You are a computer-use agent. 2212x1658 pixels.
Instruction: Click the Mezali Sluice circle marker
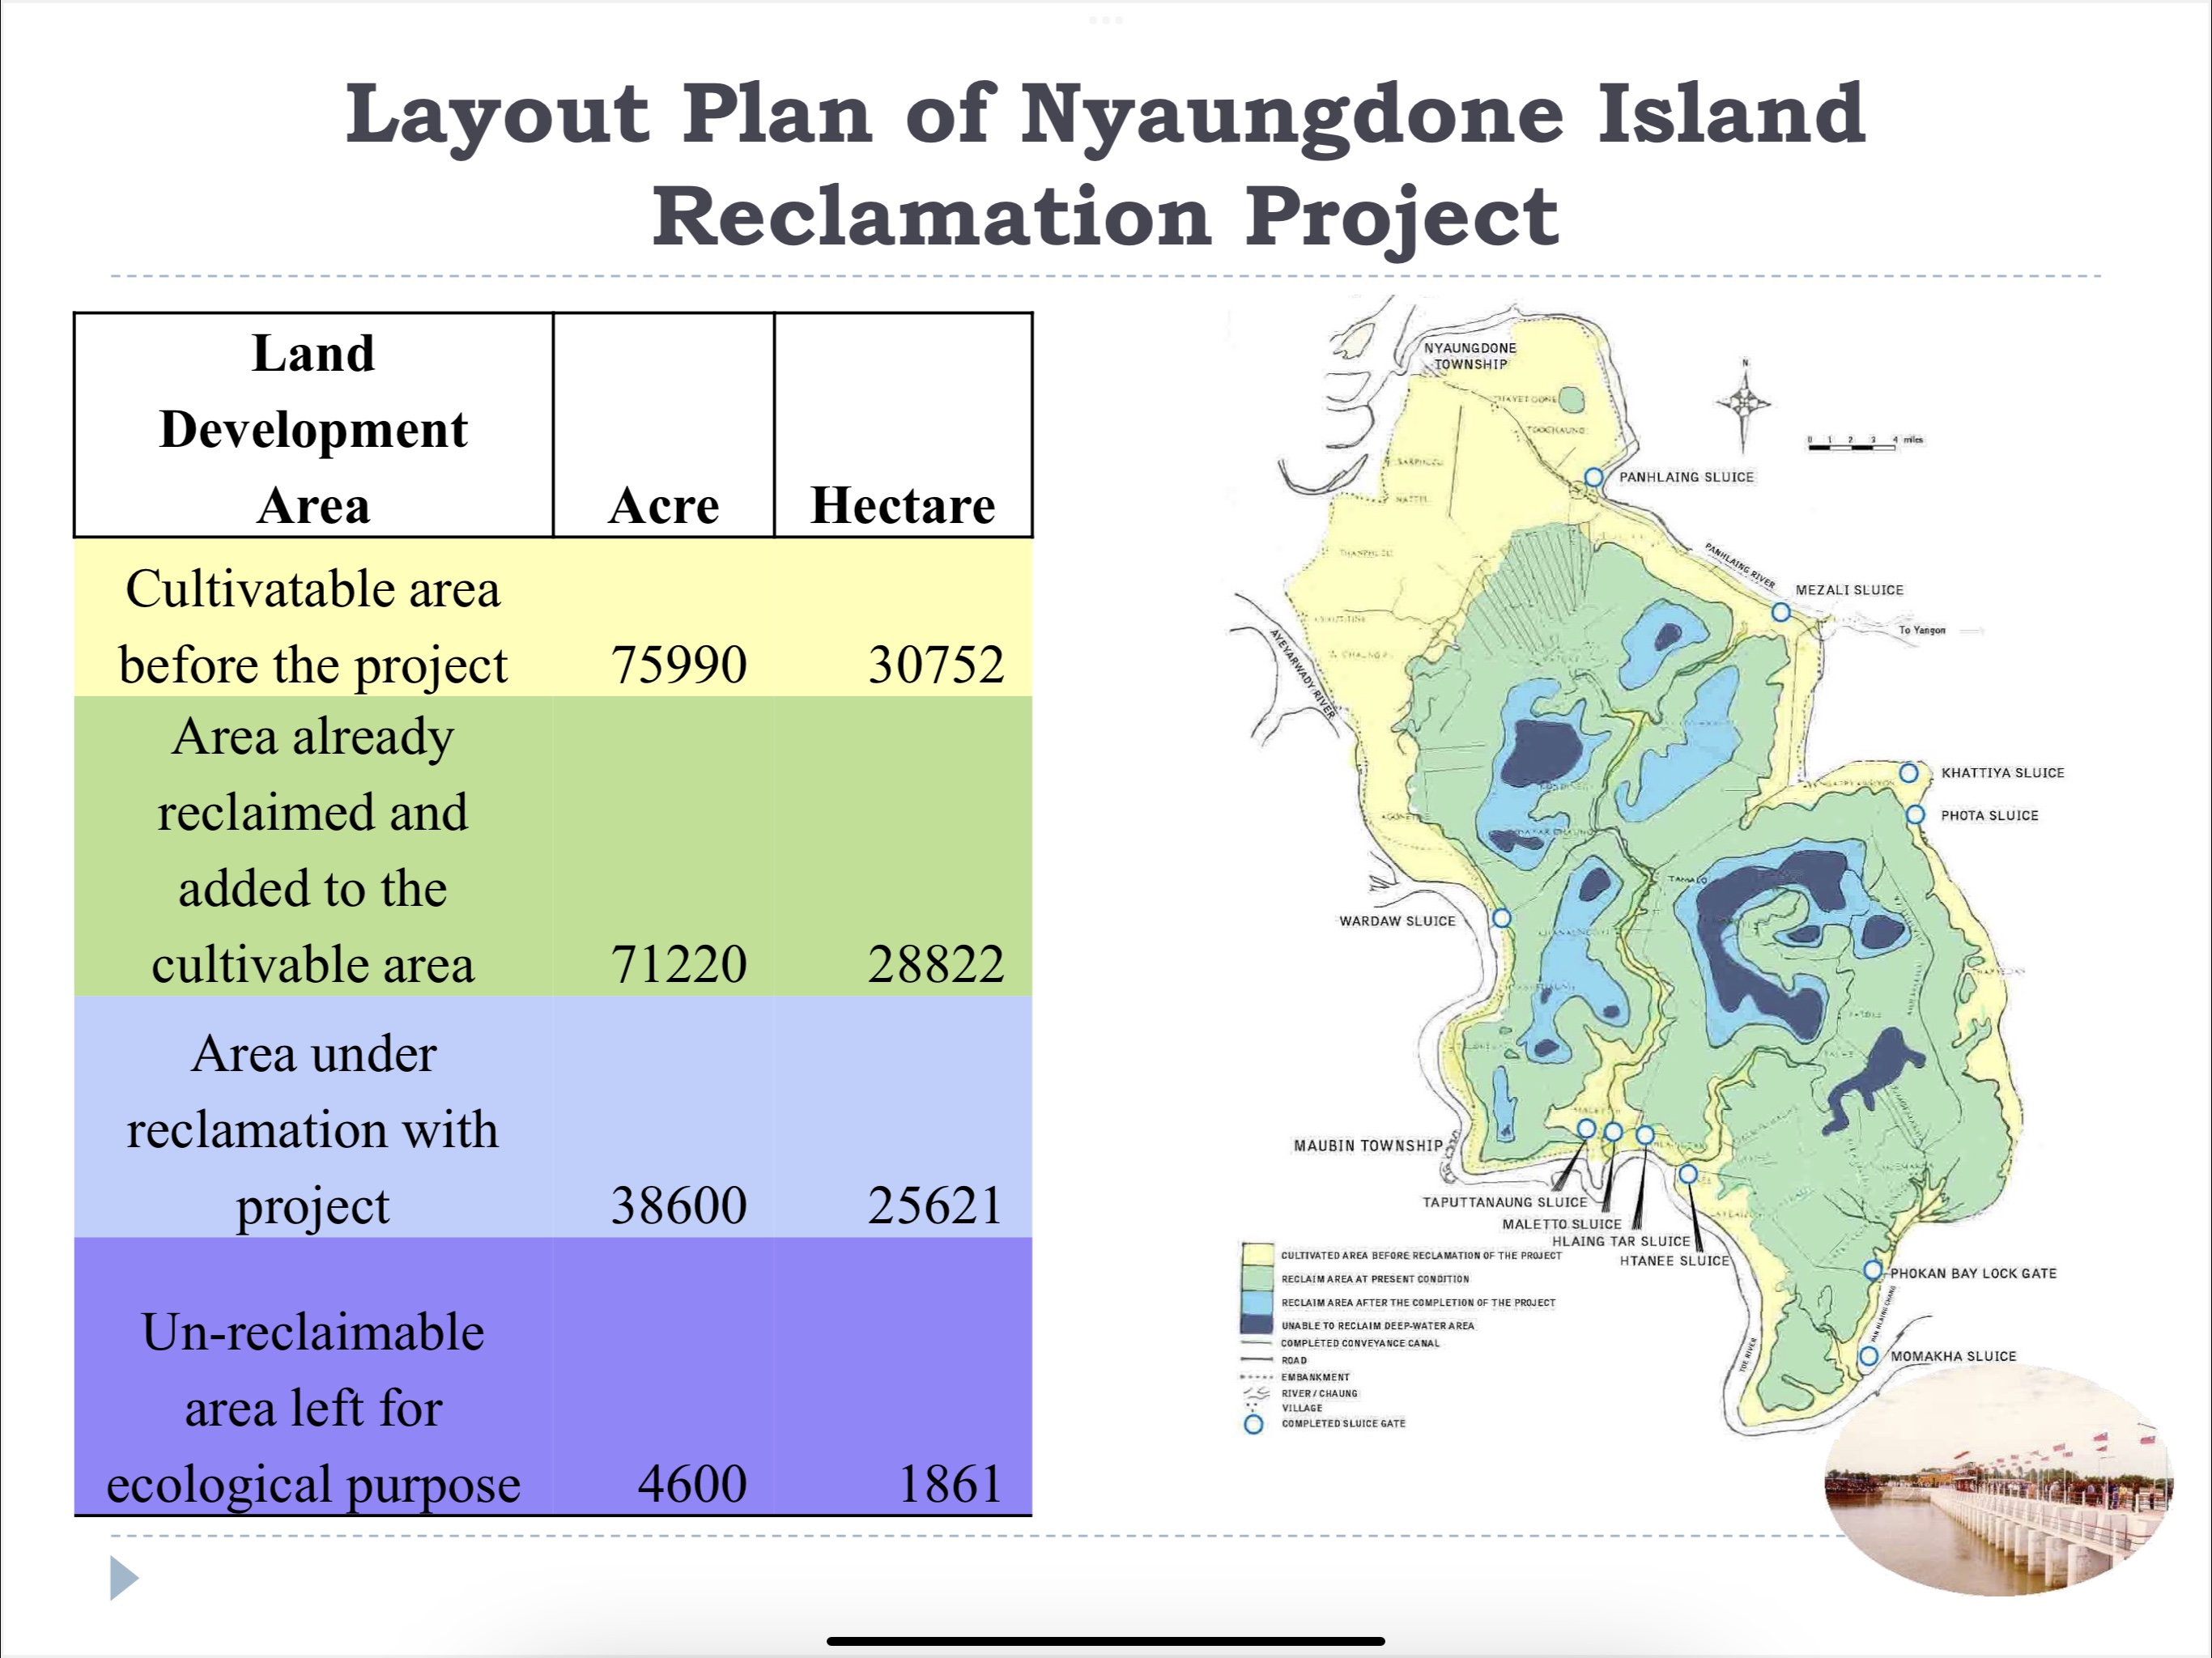click(1781, 611)
